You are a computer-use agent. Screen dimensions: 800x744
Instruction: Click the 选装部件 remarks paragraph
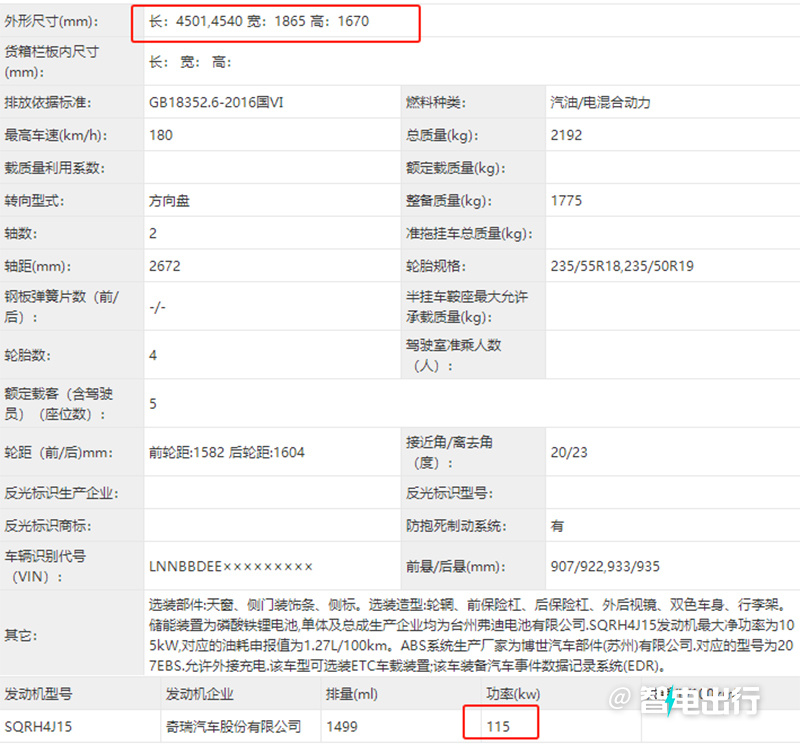pos(471,635)
